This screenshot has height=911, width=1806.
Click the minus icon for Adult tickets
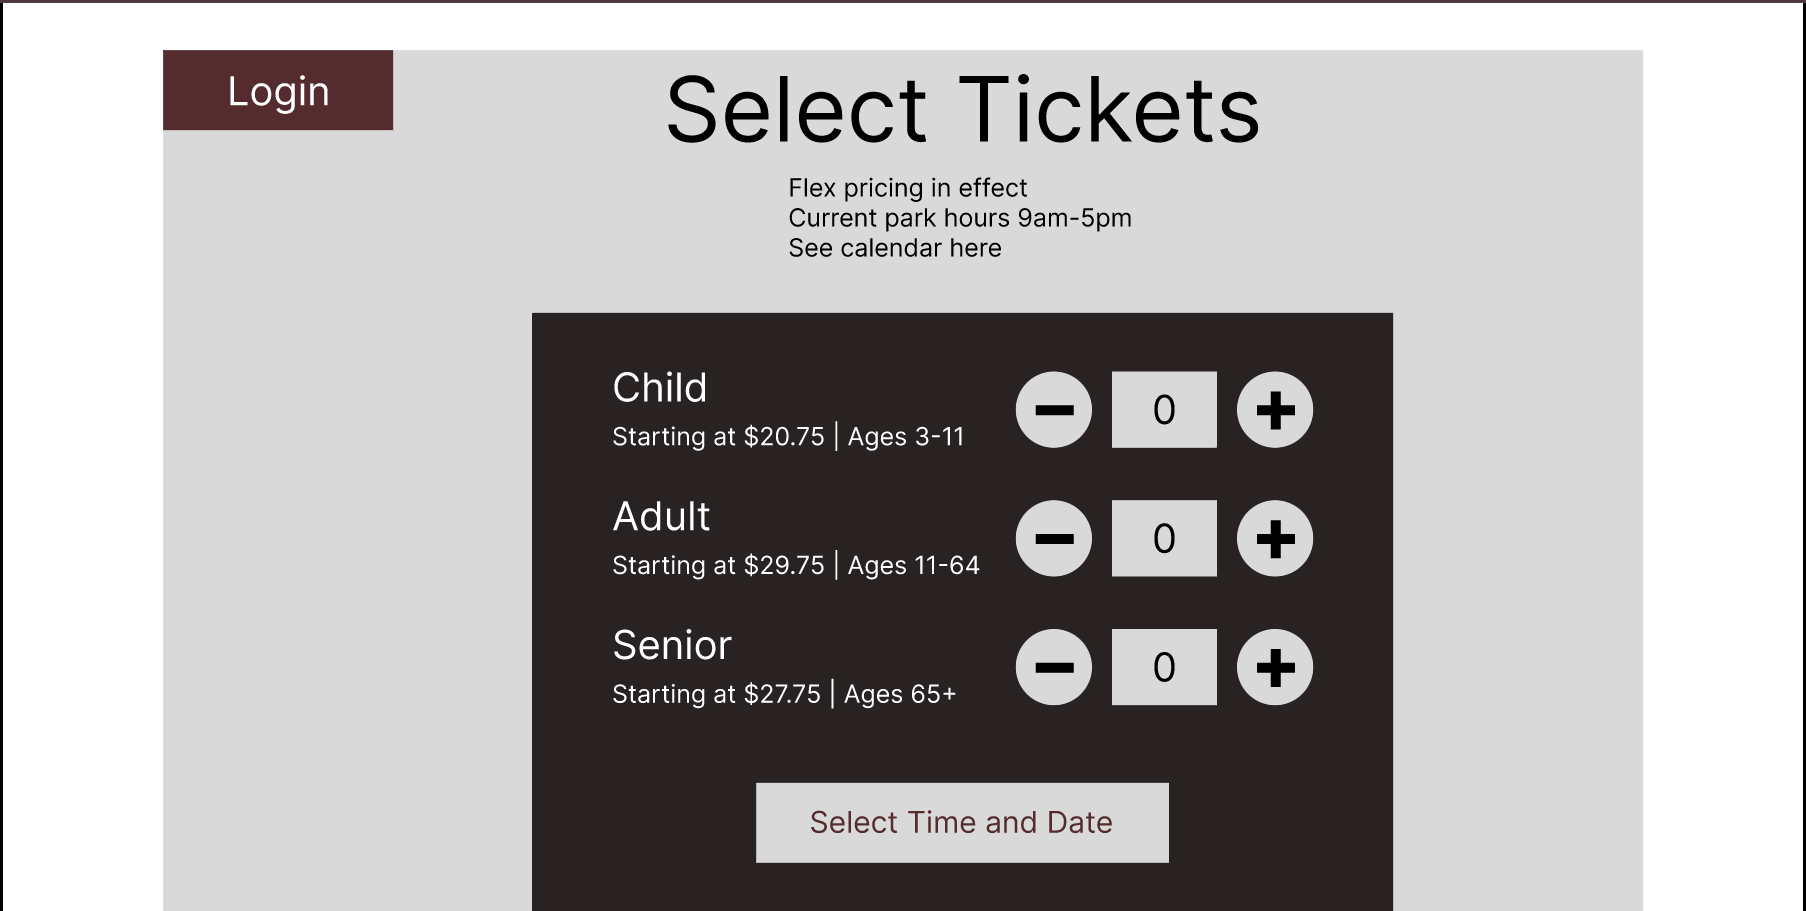coord(1053,538)
